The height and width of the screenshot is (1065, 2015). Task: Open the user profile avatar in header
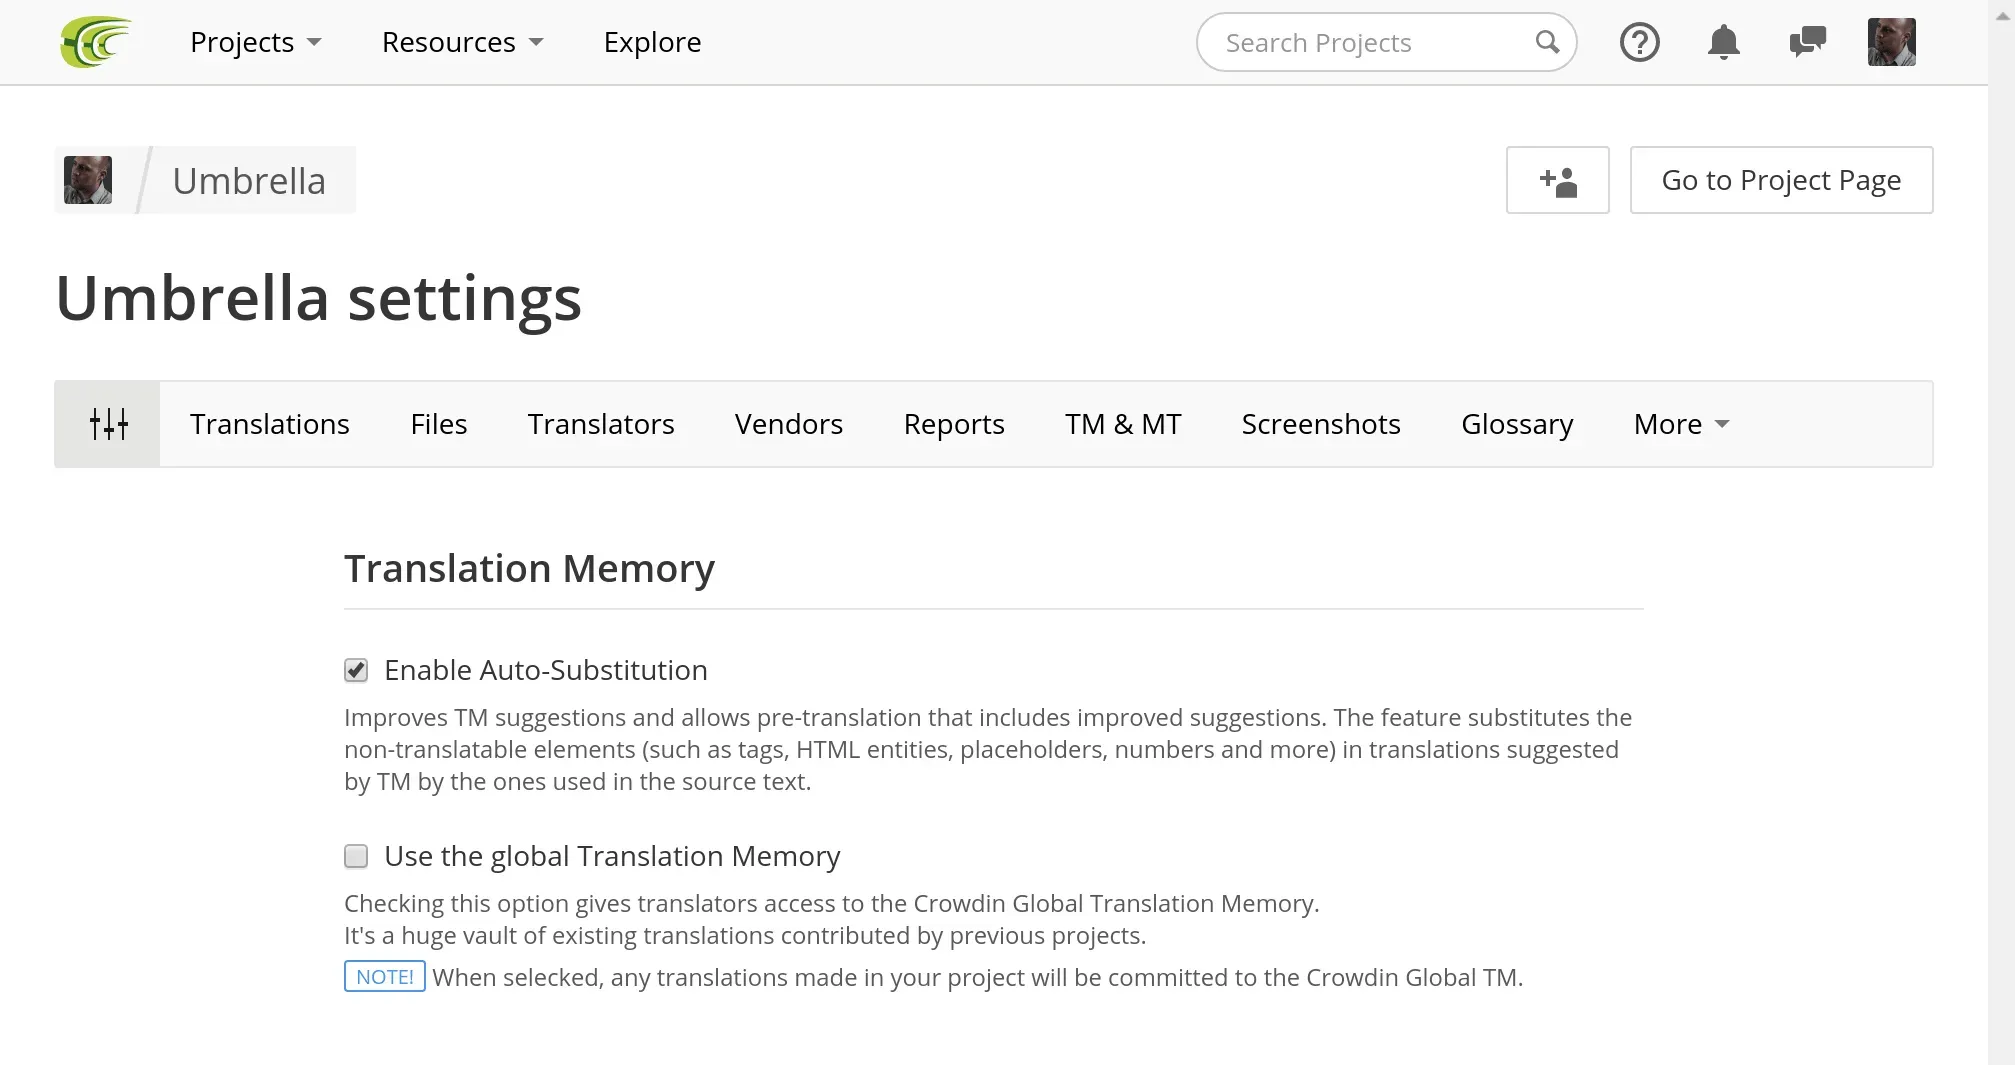click(1891, 42)
